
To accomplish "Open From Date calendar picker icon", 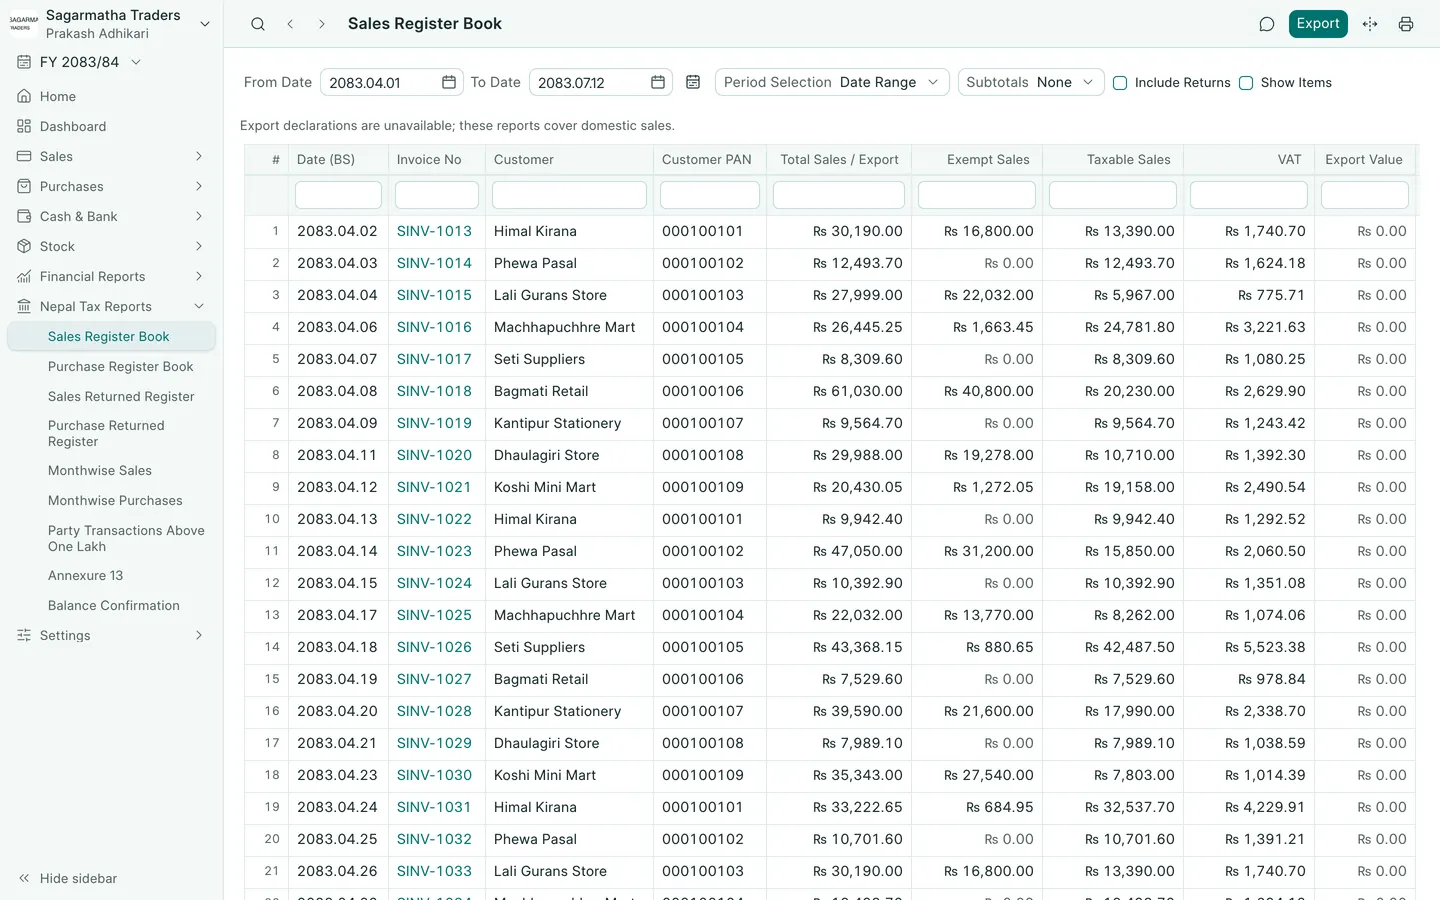I will (449, 82).
